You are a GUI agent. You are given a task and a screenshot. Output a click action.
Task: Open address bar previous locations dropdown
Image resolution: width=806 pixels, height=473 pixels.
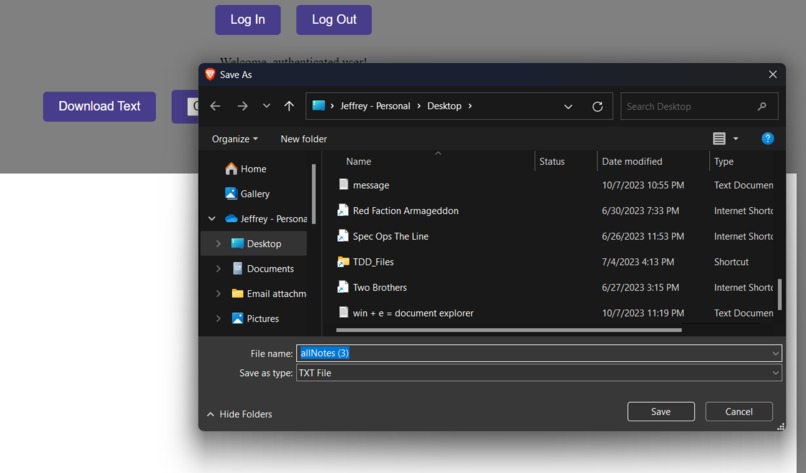[x=568, y=106]
